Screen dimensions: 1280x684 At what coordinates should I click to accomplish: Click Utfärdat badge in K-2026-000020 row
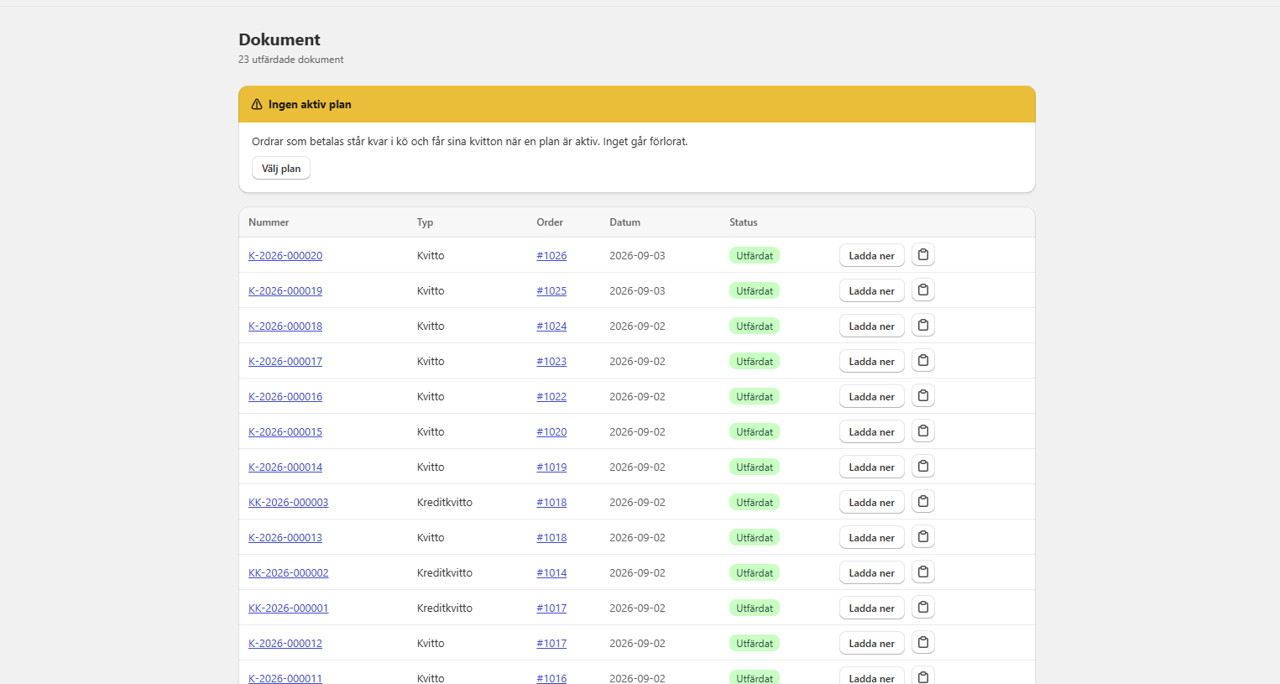pyautogui.click(x=754, y=255)
